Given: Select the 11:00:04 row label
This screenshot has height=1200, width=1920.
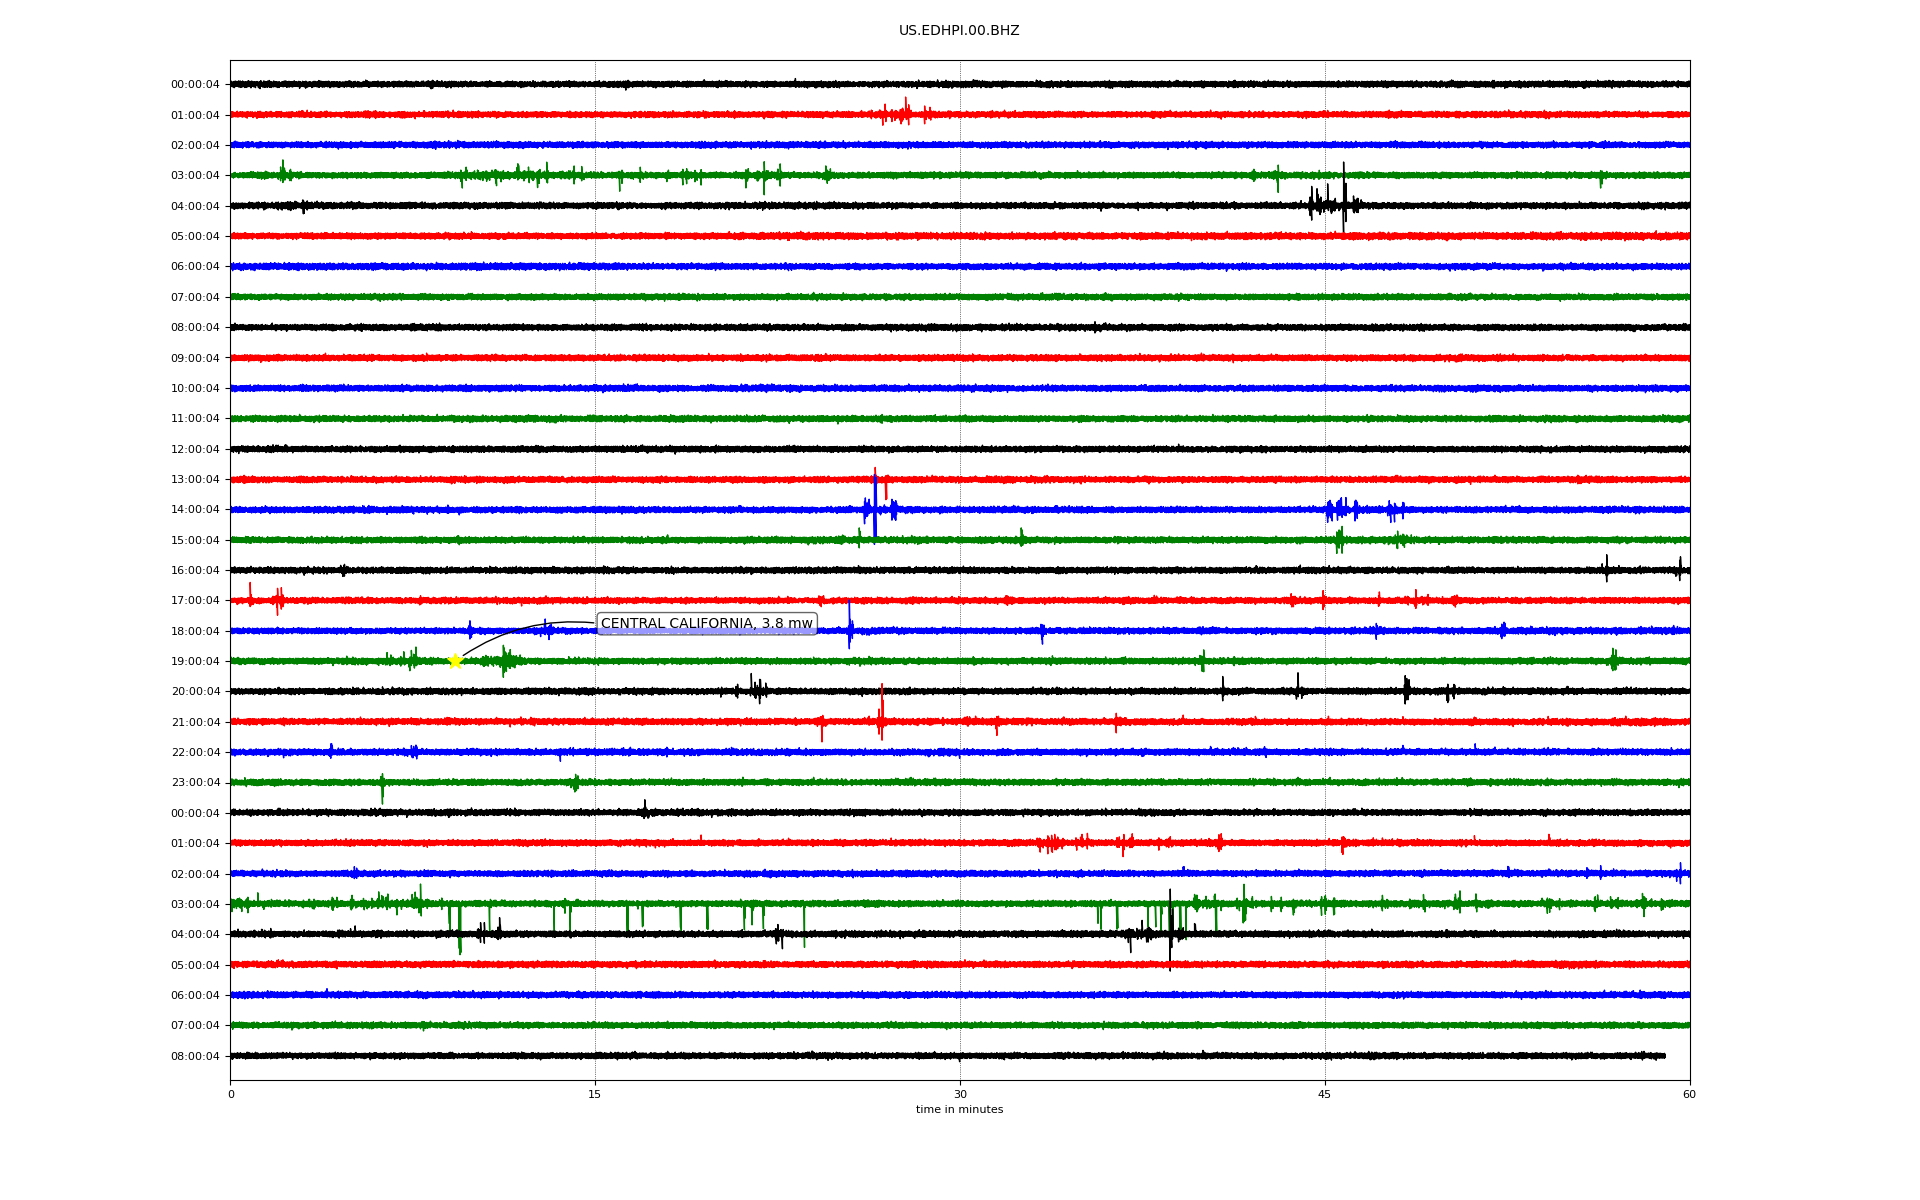Looking at the screenshot, I should coord(195,419).
